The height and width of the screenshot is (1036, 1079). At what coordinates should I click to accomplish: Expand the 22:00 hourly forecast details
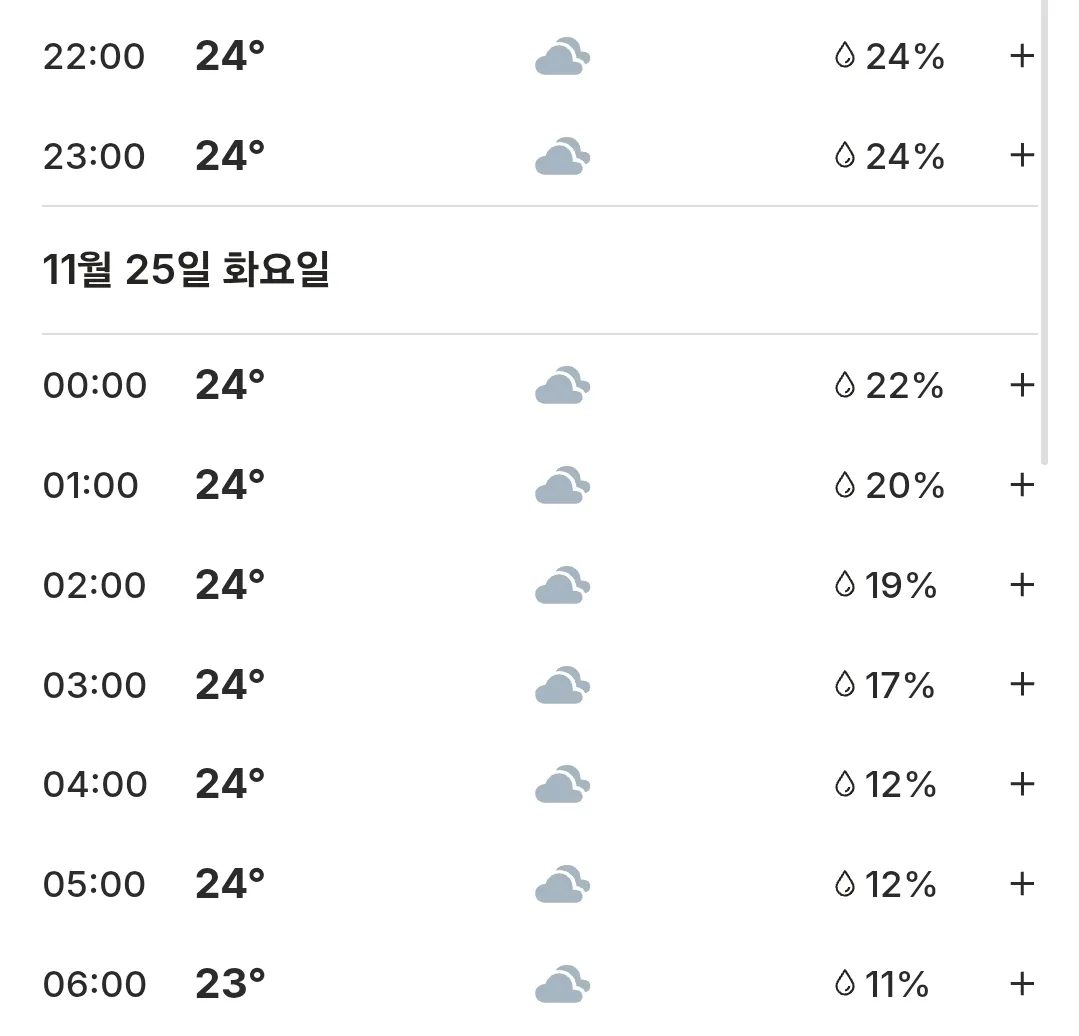tap(1022, 56)
